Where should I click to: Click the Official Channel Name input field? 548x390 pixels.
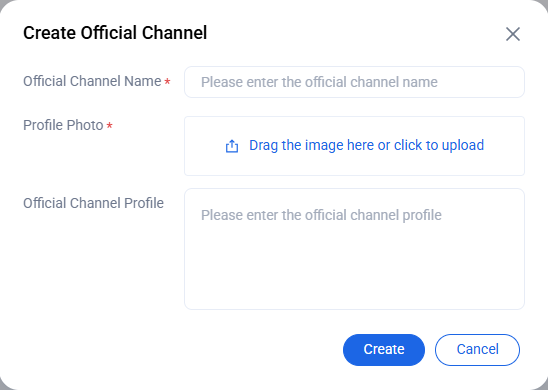(354, 82)
